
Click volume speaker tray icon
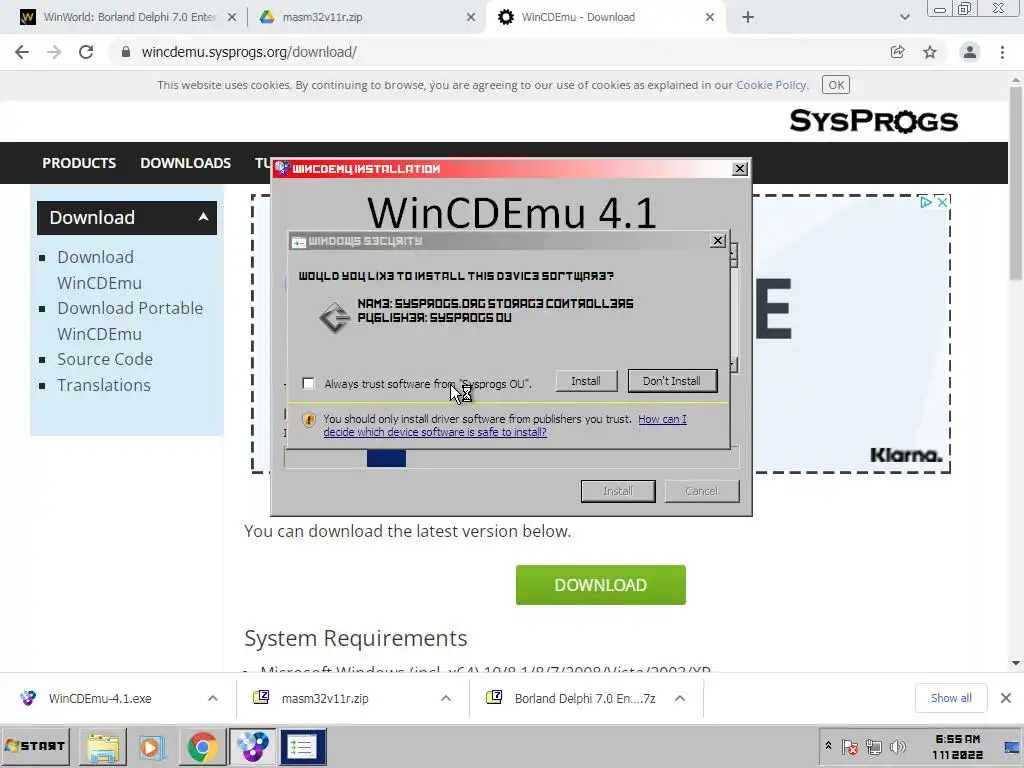pos(899,746)
